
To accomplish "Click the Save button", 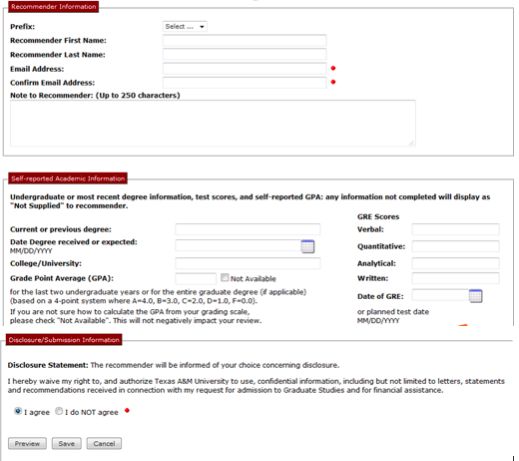I will (66, 444).
